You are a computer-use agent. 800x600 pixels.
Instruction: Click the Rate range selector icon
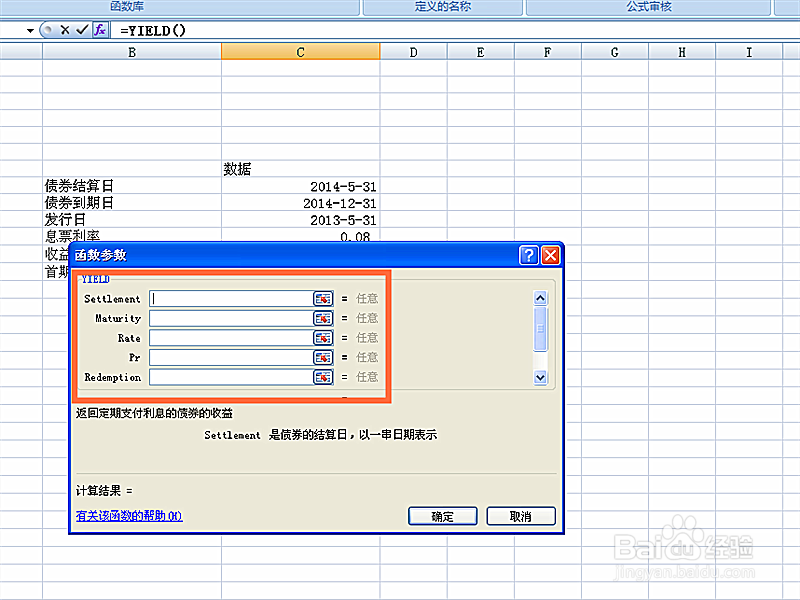[323, 338]
